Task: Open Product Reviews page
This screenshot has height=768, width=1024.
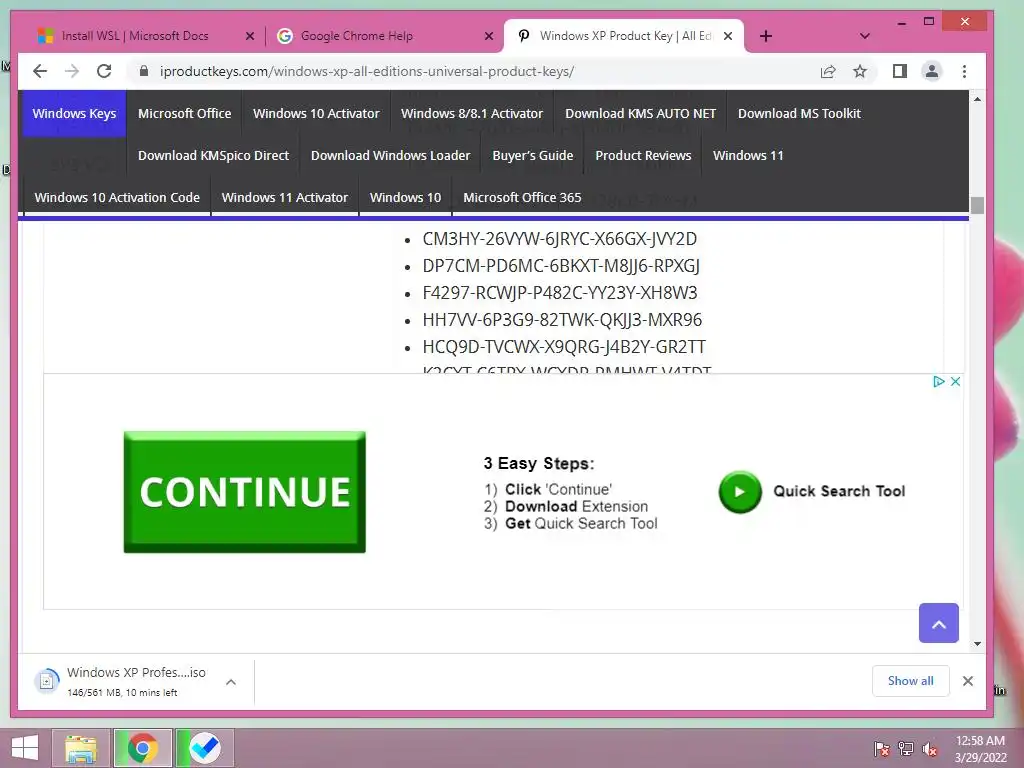Action: coord(643,155)
